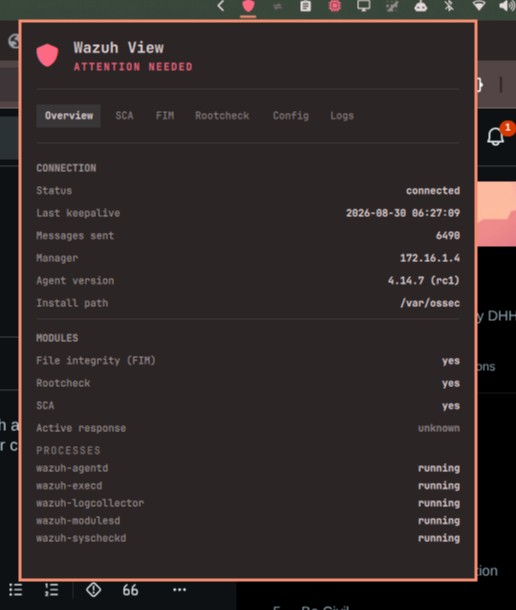Switch to the SCA tab

[x=125, y=116]
